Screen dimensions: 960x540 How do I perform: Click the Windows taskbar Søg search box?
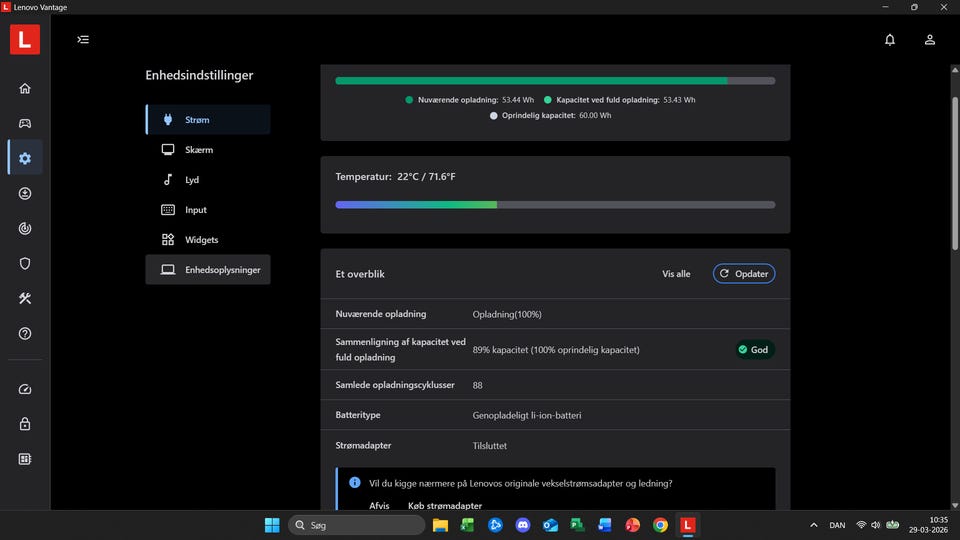(355, 525)
